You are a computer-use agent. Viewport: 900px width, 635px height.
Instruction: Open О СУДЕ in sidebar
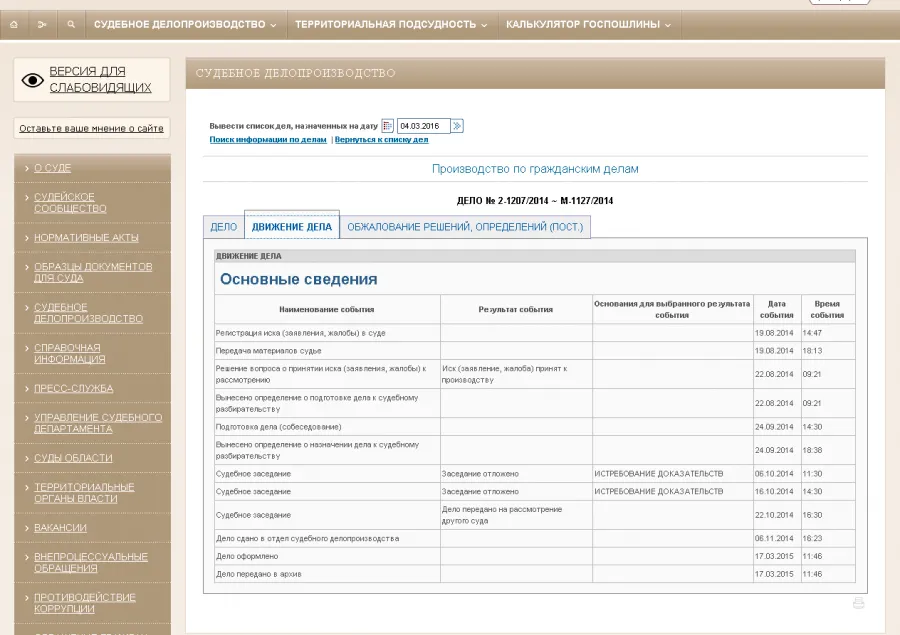[52, 168]
